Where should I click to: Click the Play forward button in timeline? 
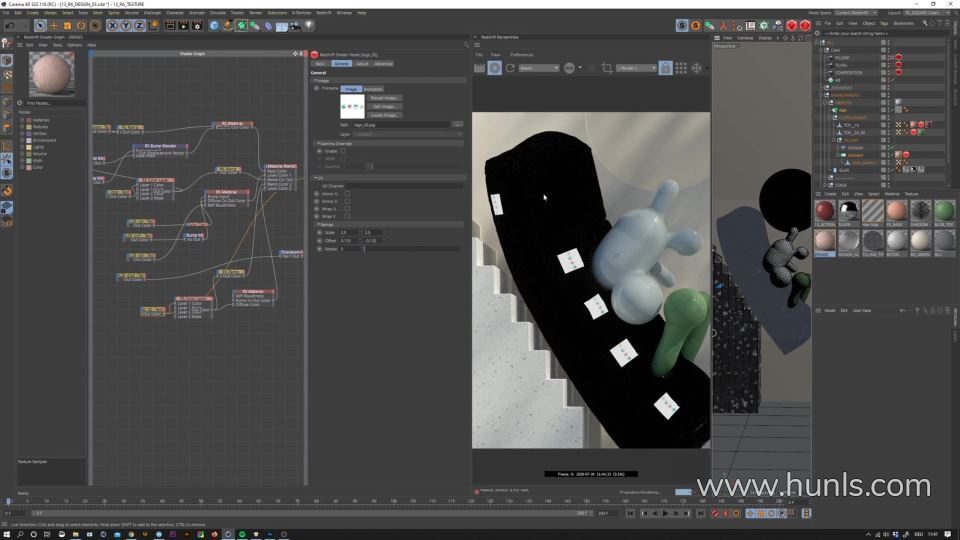pos(666,514)
